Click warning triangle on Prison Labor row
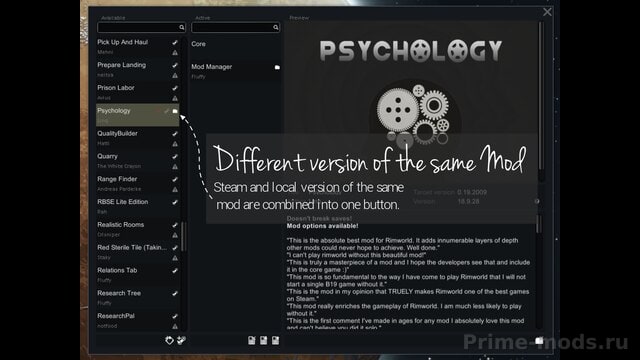The image size is (640, 360). [x=175, y=98]
